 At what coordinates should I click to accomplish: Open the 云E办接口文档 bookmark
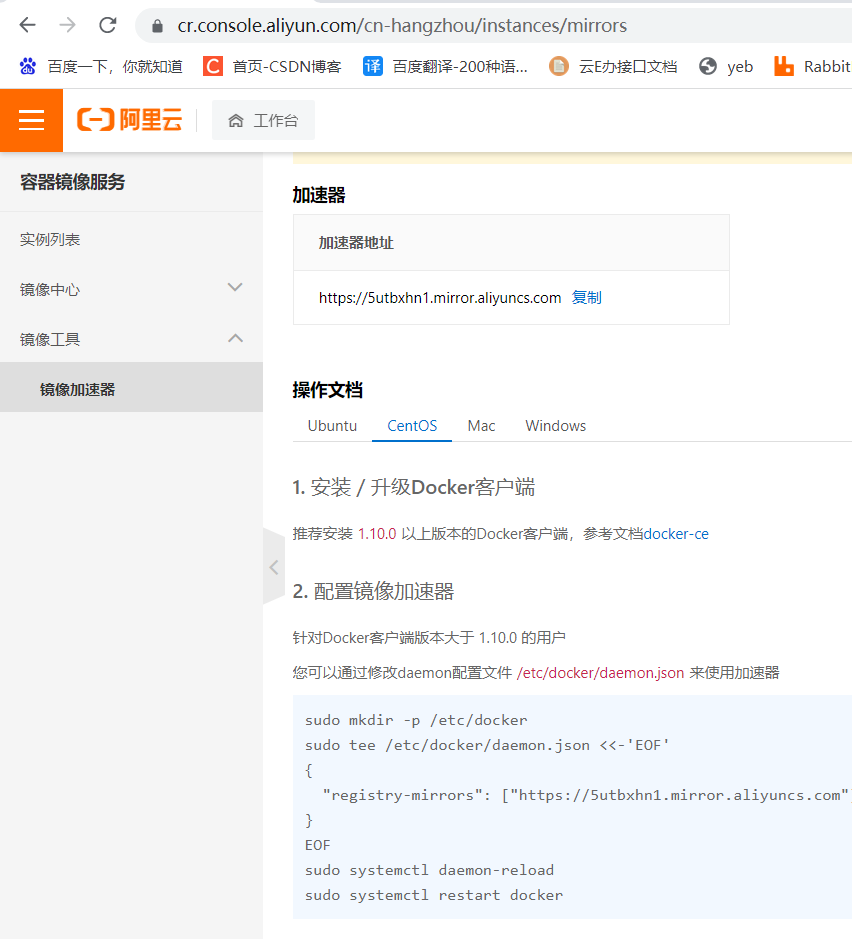coord(613,66)
